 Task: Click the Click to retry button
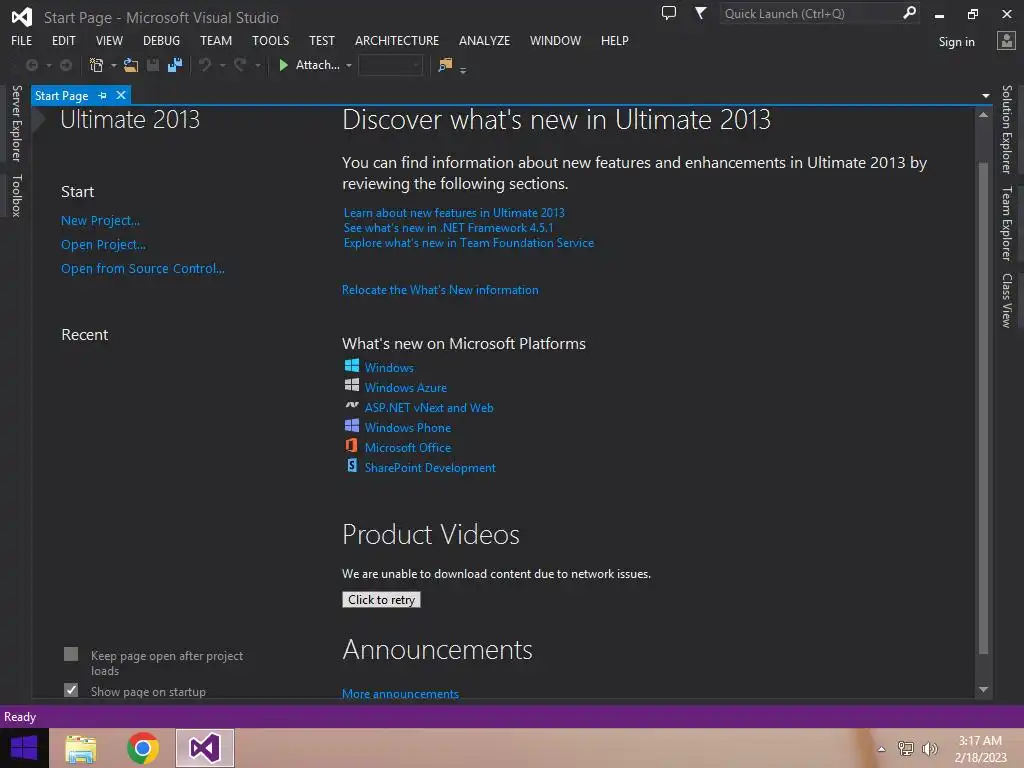[x=381, y=600]
